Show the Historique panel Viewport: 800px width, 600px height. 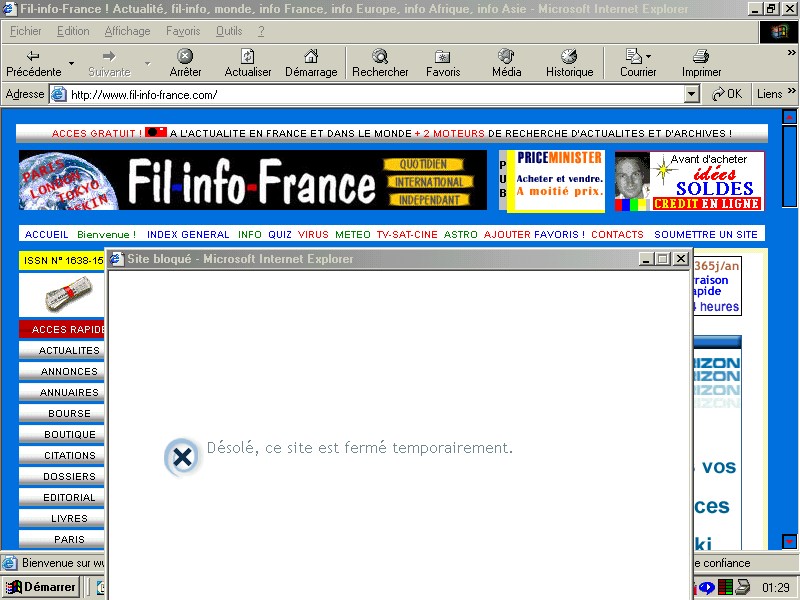[x=569, y=63]
